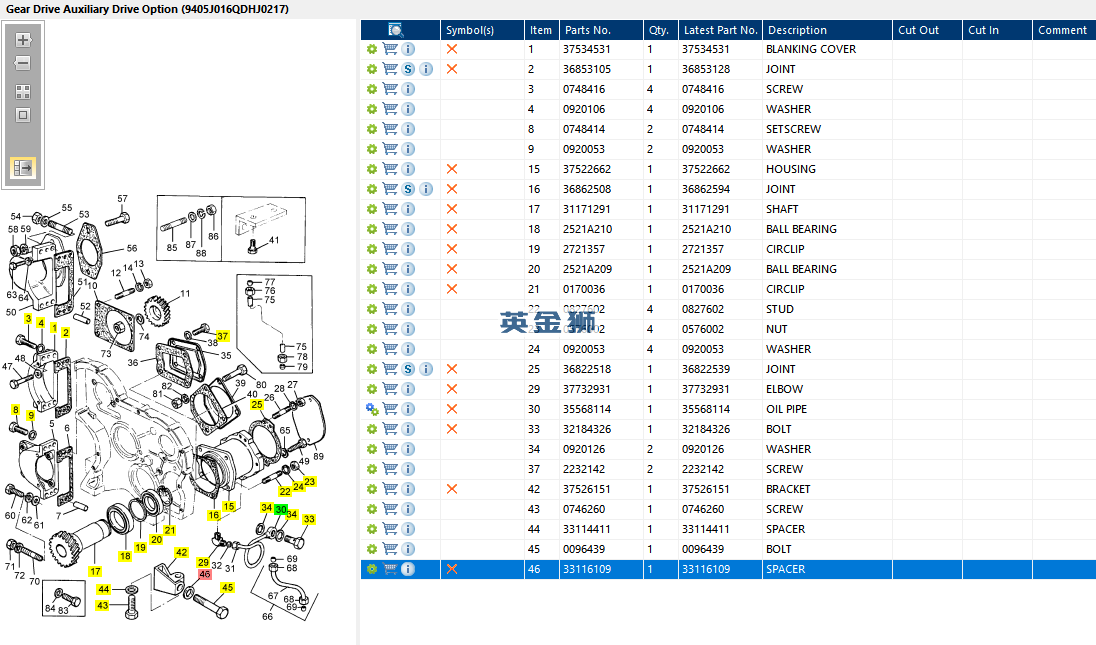Show info for item 33 BOLT
This screenshot has width=1096, height=645.
click(x=408, y=429)
